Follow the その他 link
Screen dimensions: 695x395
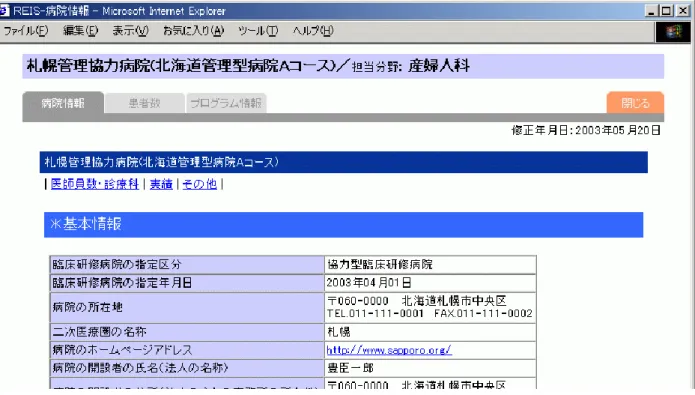point(199,184)
